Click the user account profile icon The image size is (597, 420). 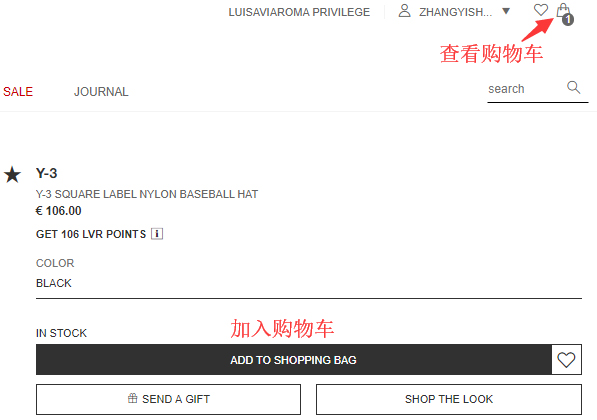[x=404, y=11]
